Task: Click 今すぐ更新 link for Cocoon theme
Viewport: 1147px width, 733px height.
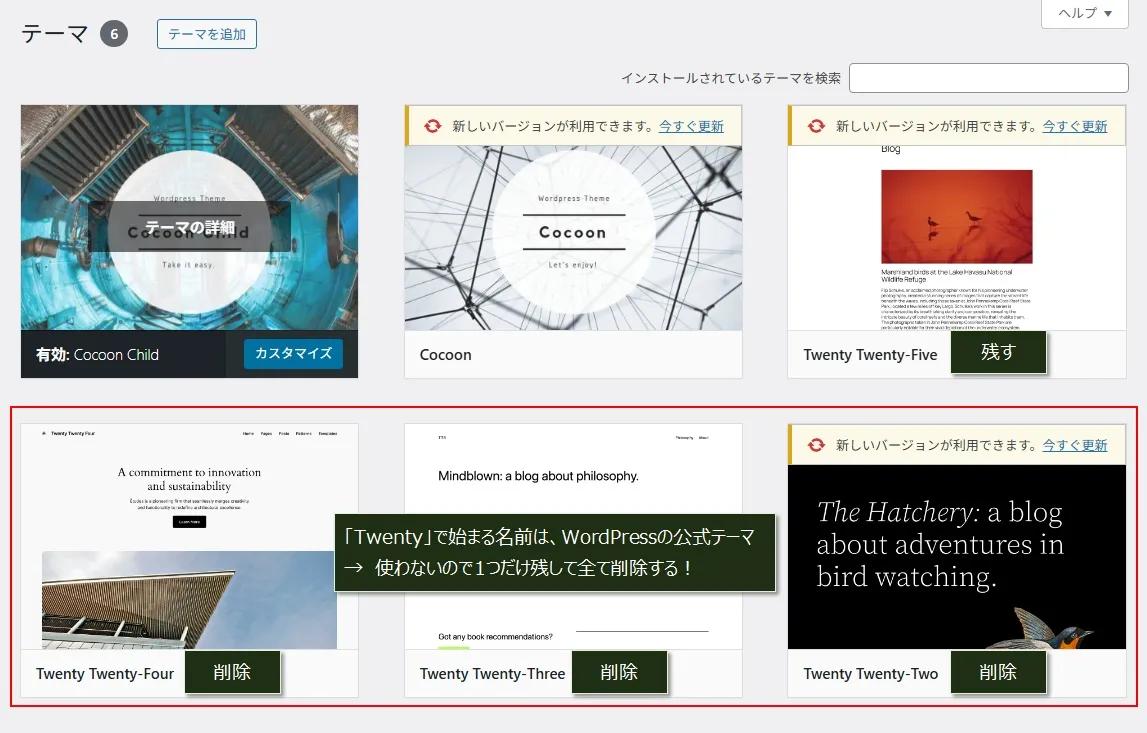Action: tap(691, 127)
